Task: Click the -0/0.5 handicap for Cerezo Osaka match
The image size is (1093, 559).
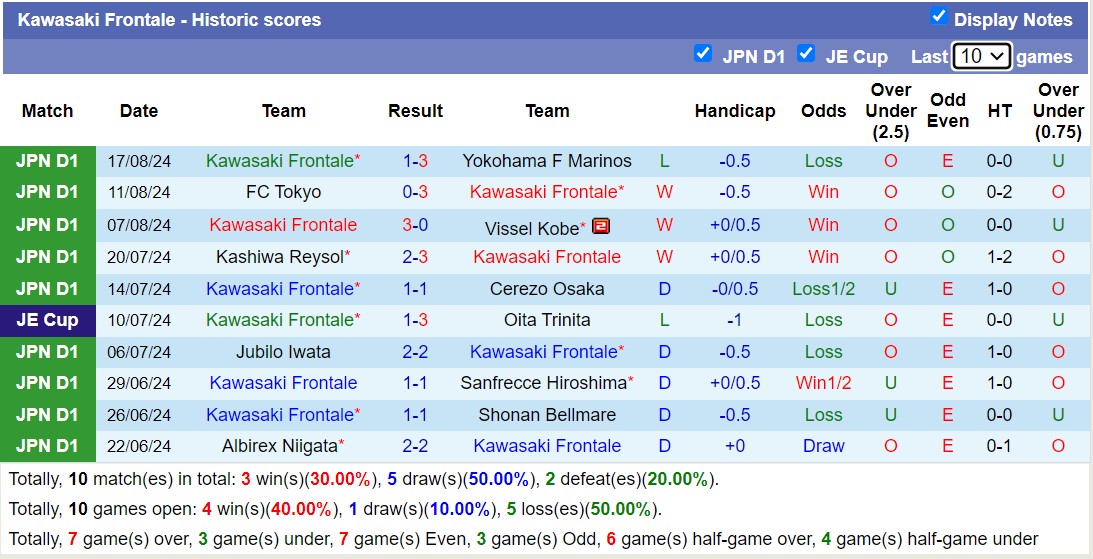Action: point(735,289)
